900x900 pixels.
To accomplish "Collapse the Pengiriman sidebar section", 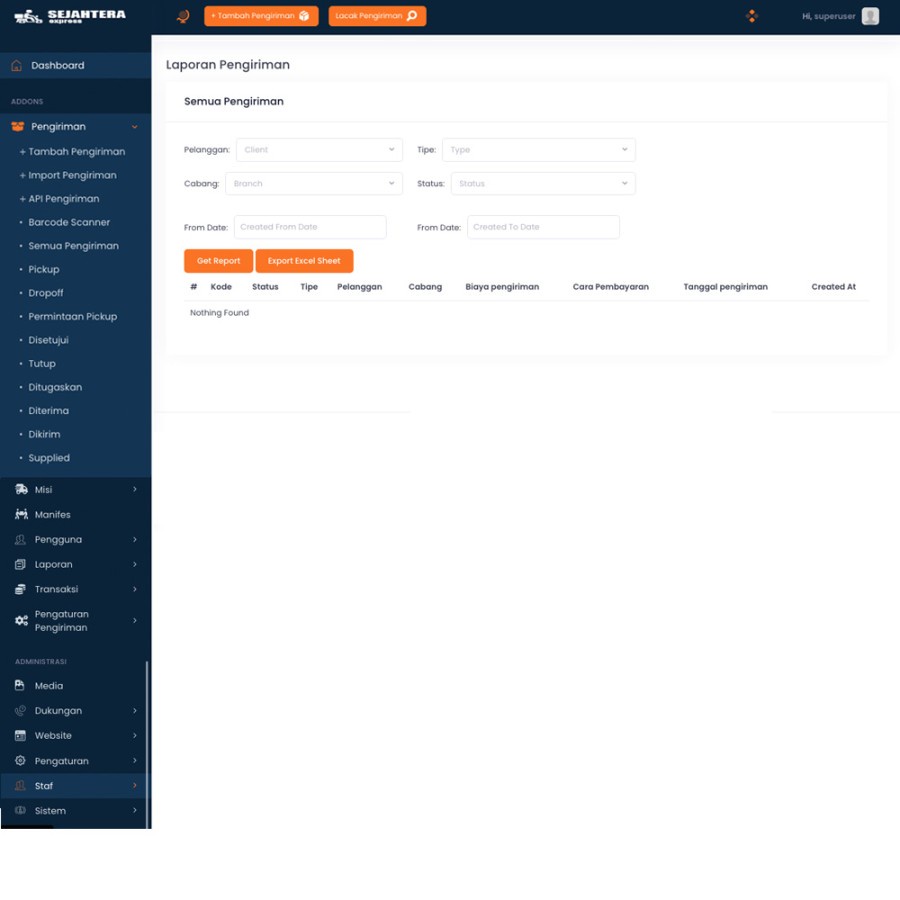I will [135, 126].
